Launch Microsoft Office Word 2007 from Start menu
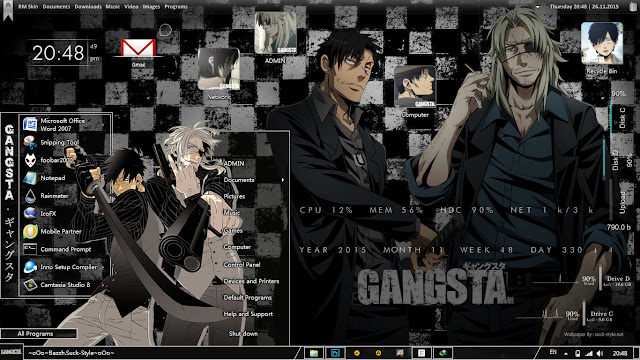 coord(64,124)
